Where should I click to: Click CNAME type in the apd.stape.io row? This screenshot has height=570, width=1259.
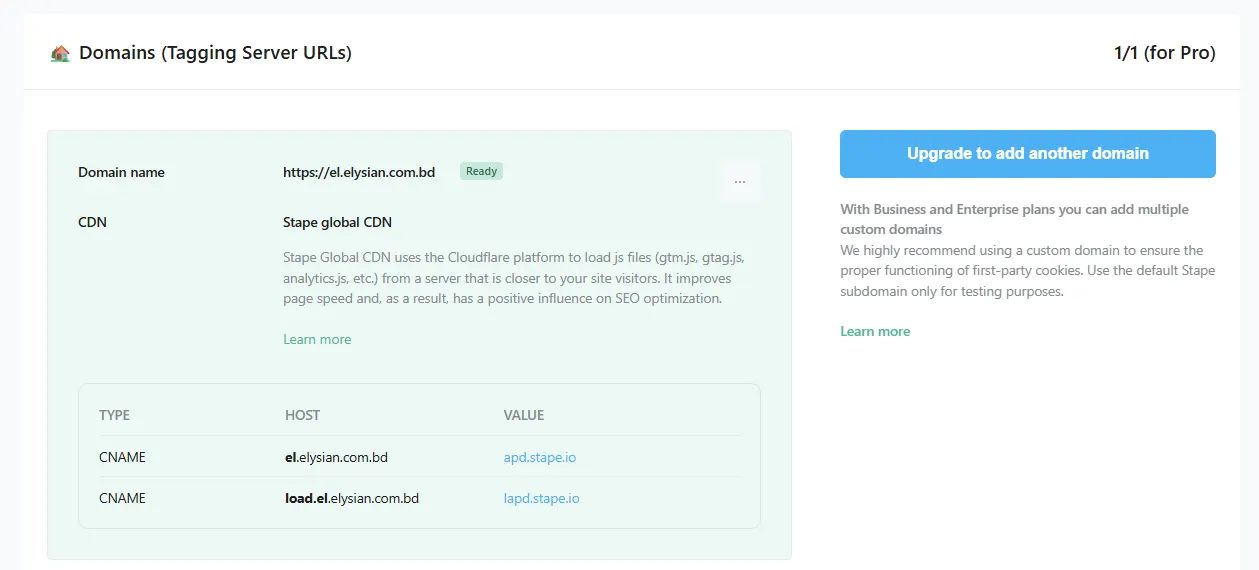[122, 457]
